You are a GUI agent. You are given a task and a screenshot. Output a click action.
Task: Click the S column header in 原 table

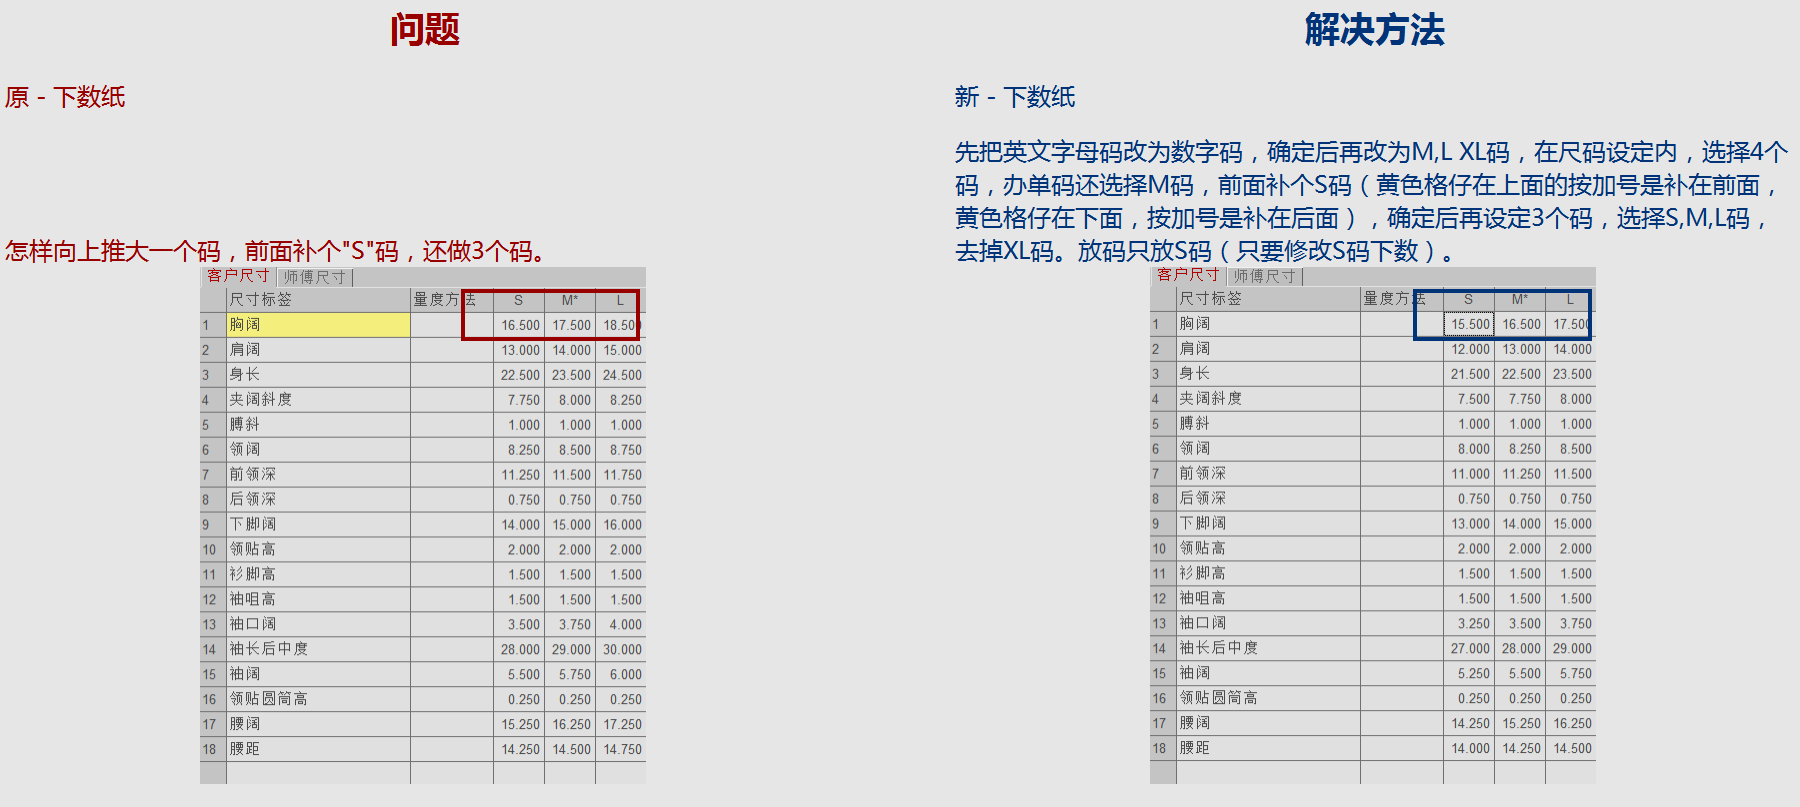click(x=518, y=300)
